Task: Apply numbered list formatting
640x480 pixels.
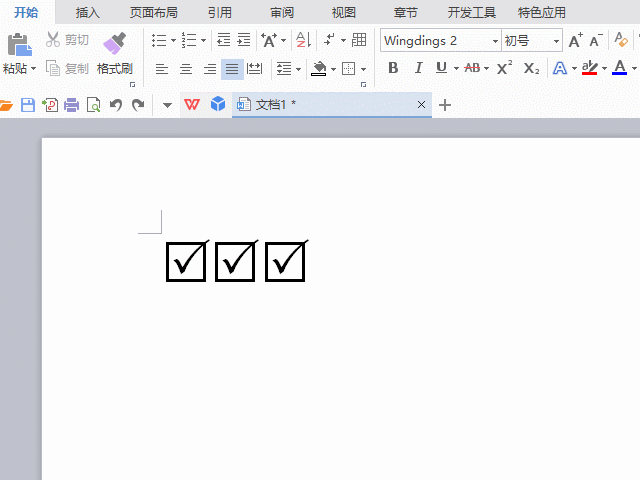Action: click(x=189, y=40)
